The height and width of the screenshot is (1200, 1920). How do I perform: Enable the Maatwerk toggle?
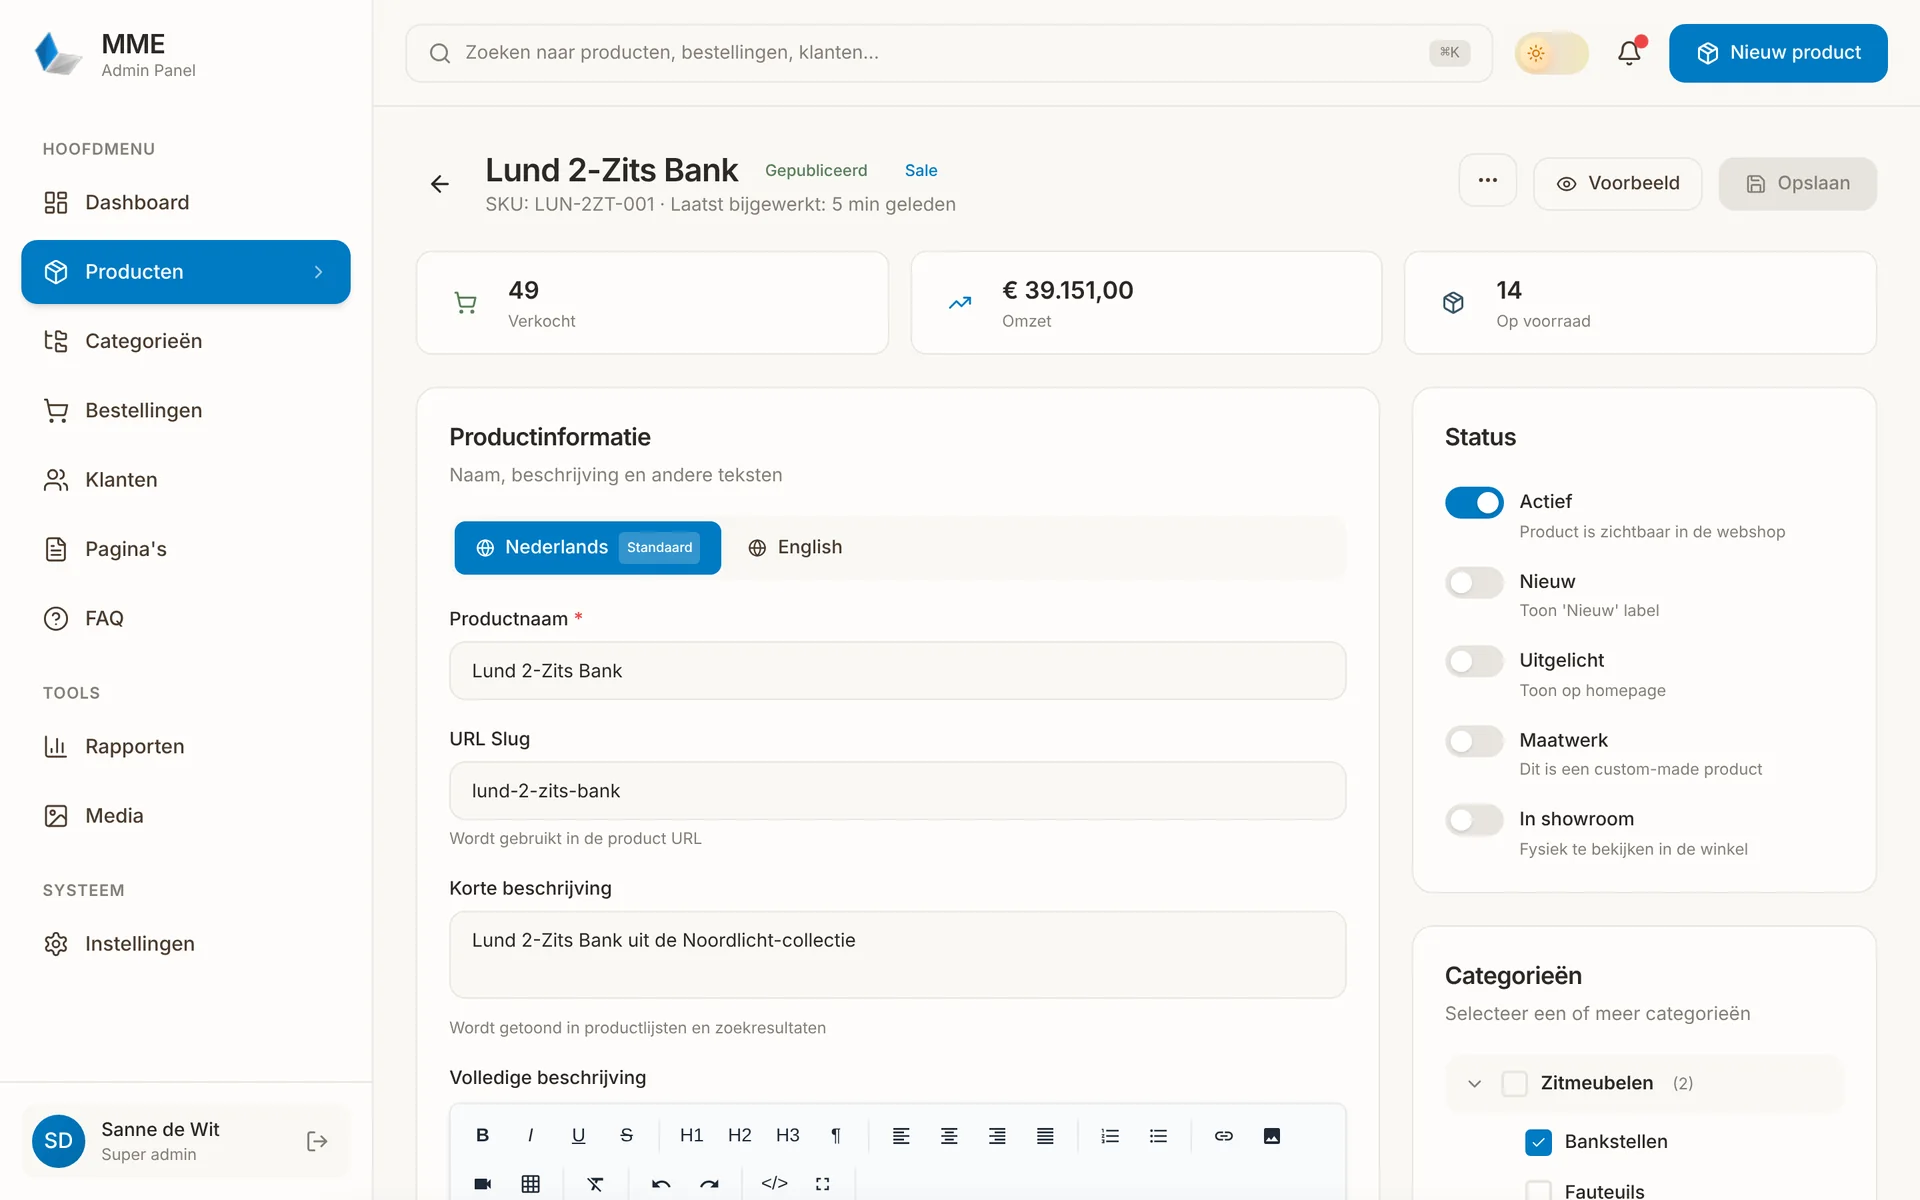[1474, 741]
